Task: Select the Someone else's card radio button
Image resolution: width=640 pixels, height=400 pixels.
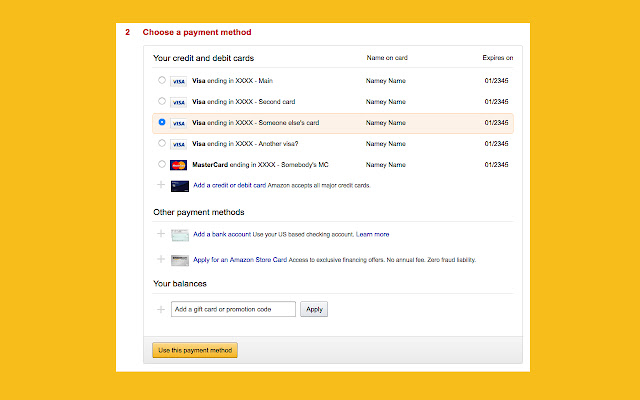Action: pyautogui.click(x=162, y=122)
